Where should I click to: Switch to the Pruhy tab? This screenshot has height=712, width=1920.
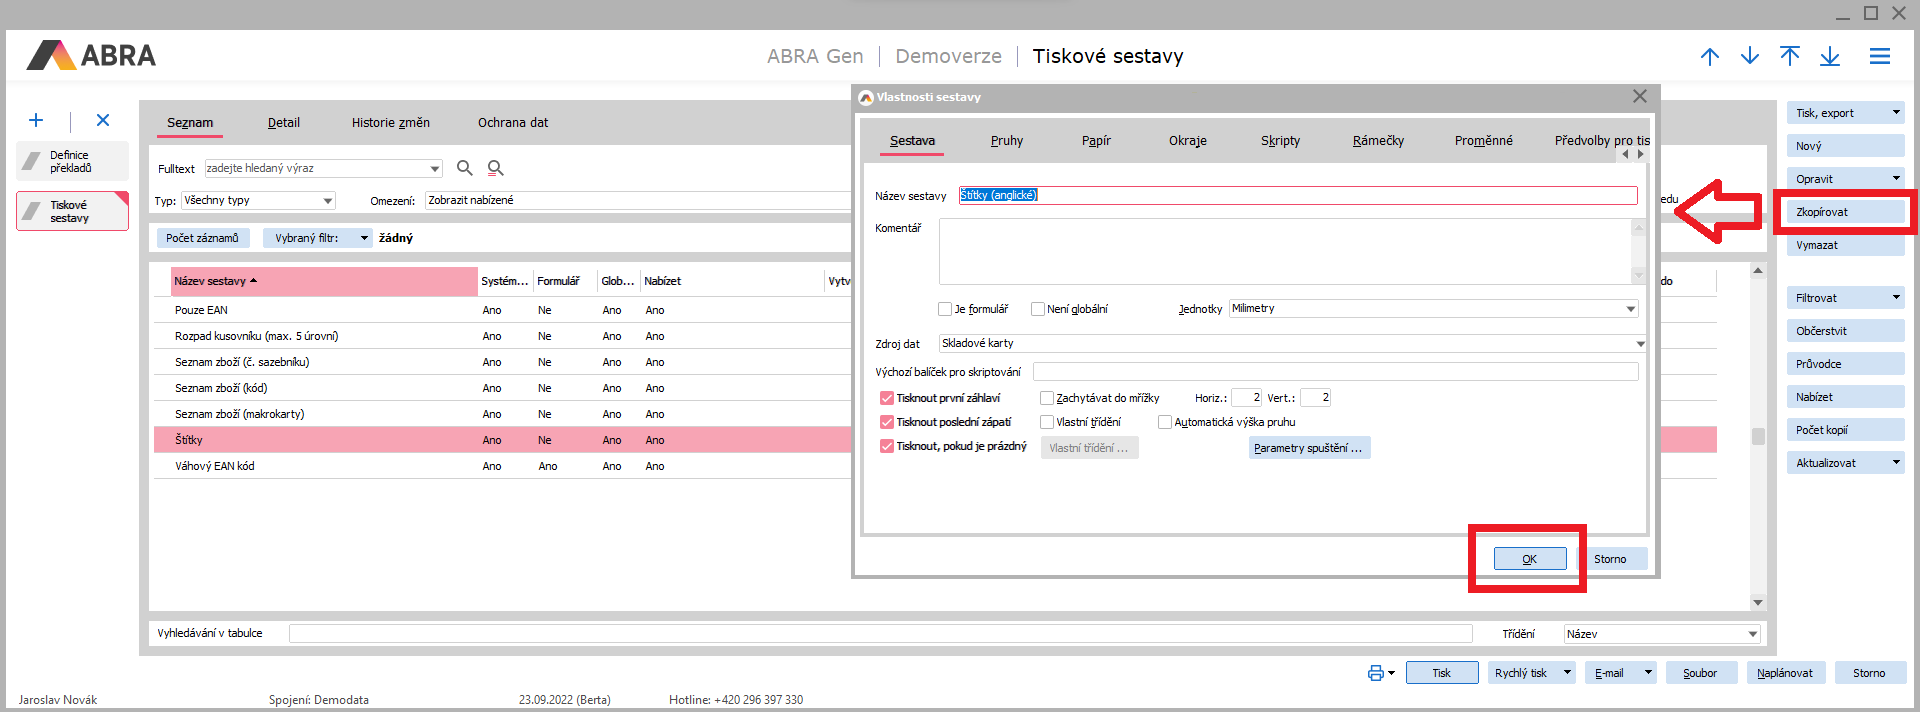point(1006,141)
